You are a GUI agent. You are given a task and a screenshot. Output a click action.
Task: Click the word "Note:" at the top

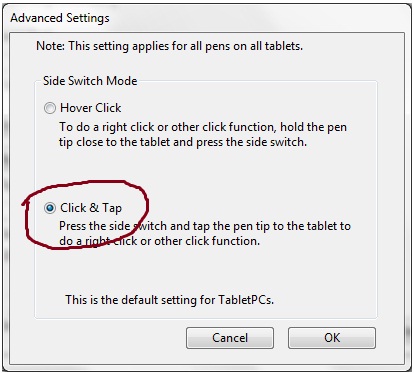pyautogui.click(x=50, y=46)
